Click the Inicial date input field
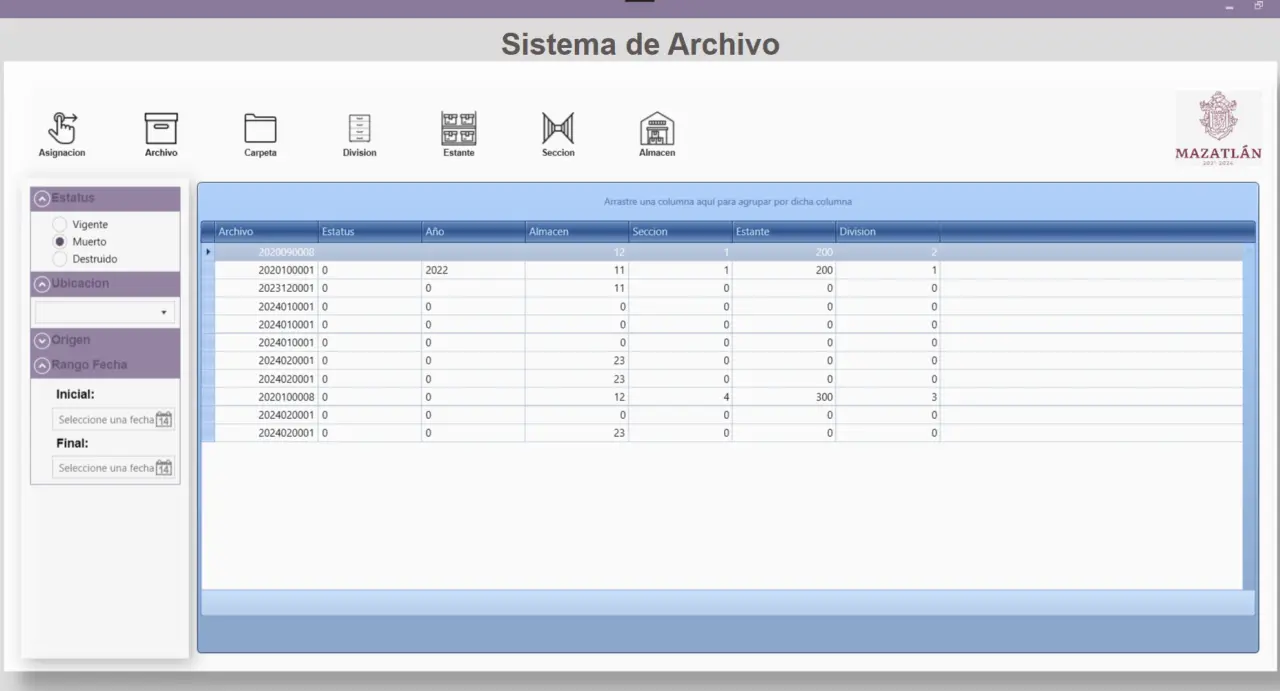1280x691 pixels. click(105, 420)
